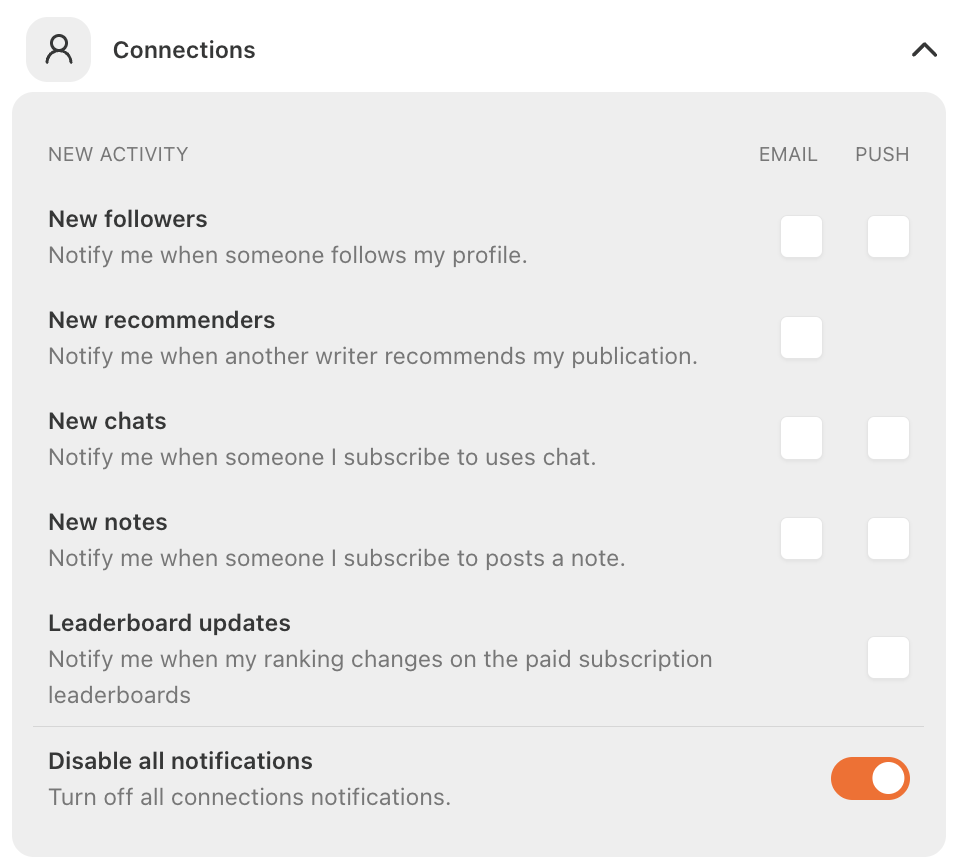Enable push for New followers

[888, 236]
